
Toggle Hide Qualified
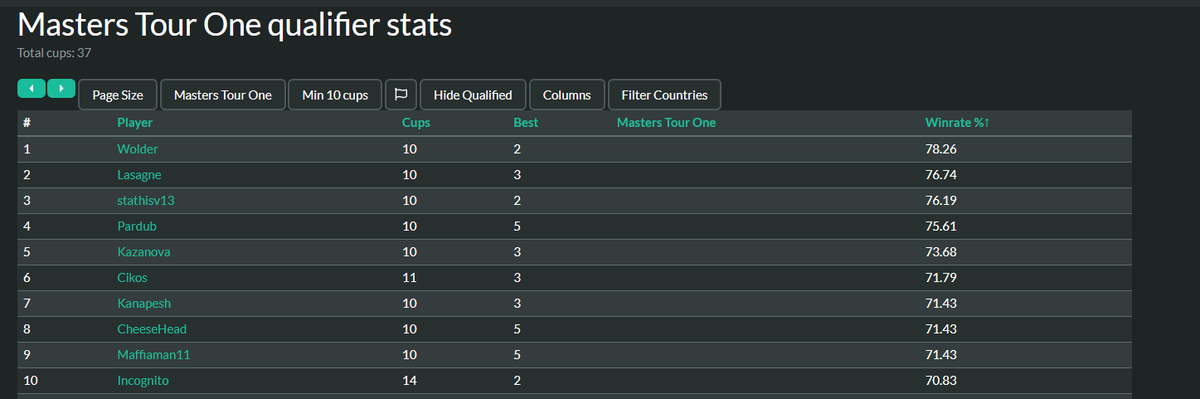pyautogui.click(x=473, y=95)
